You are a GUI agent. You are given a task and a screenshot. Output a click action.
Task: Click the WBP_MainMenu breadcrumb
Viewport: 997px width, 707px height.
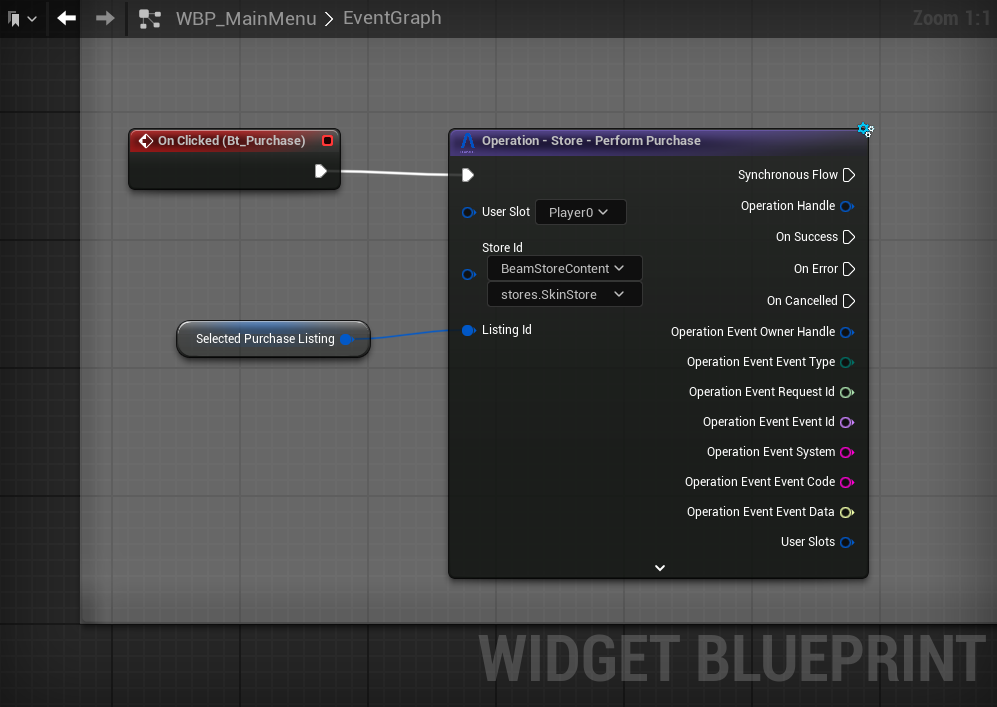click(246, 19)
